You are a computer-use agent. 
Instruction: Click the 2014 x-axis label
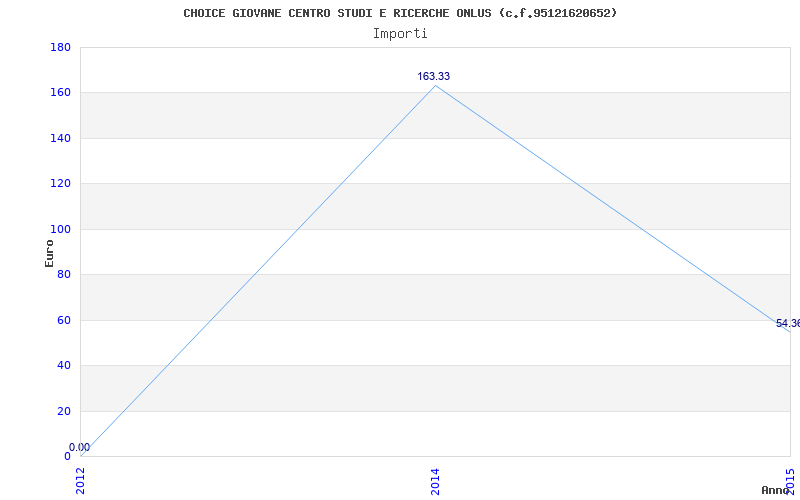(x=435, y=481)
